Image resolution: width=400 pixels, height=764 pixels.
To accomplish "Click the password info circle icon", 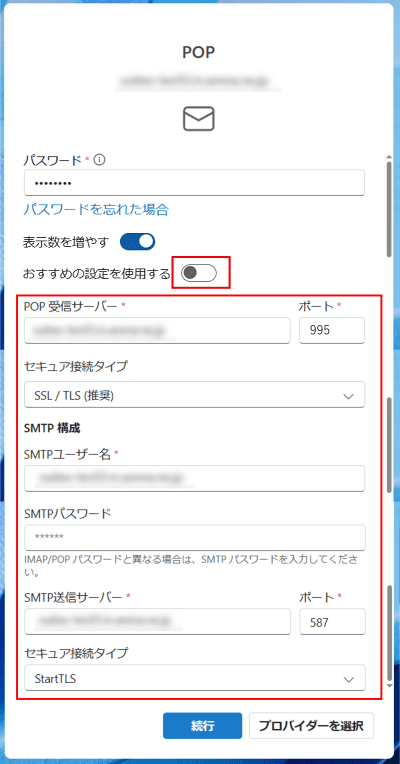I will 100,159.
